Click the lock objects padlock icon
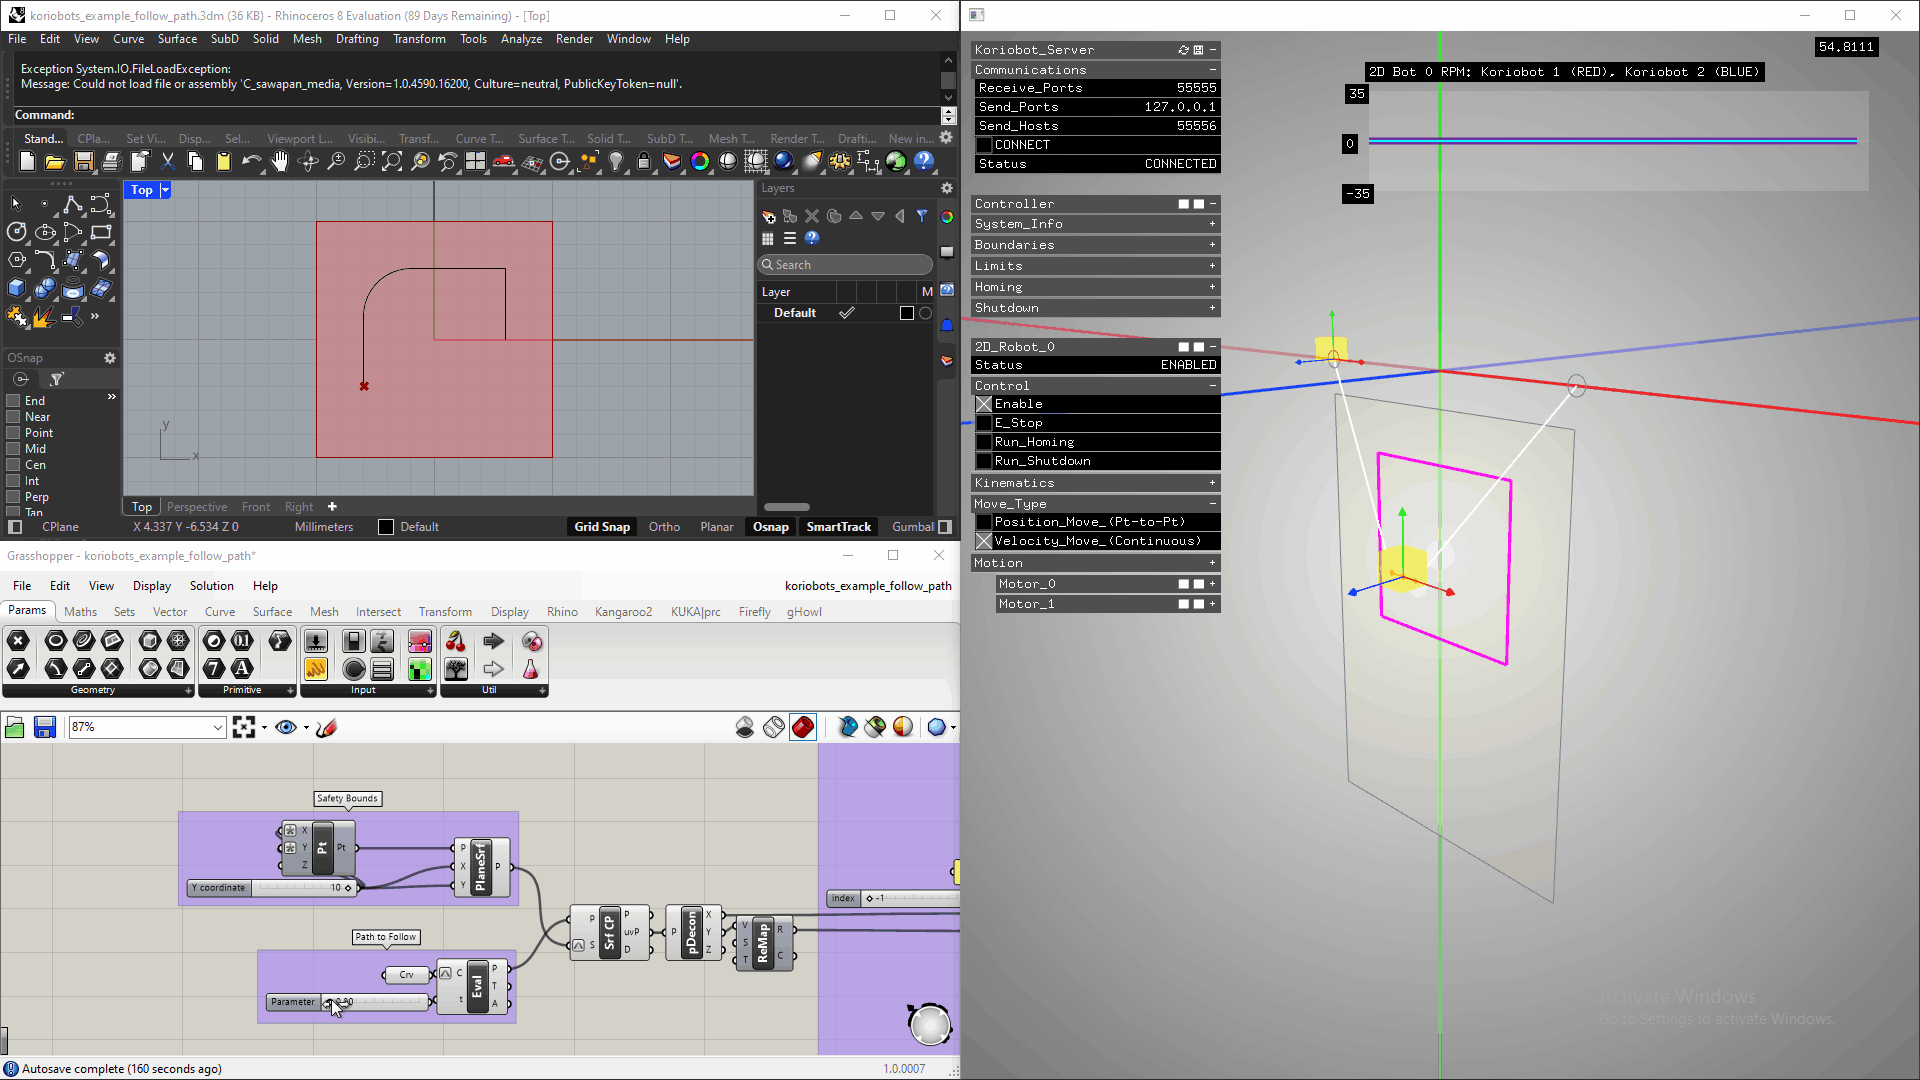Viewport: 1920px width, 1080px height. coord(644,161)
